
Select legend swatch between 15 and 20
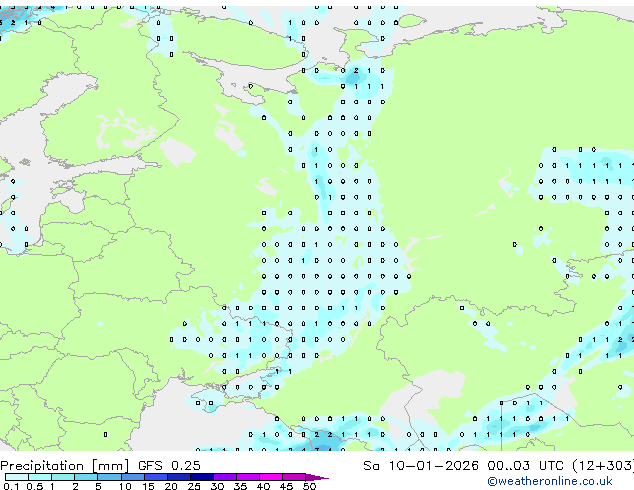click(155, 477)
